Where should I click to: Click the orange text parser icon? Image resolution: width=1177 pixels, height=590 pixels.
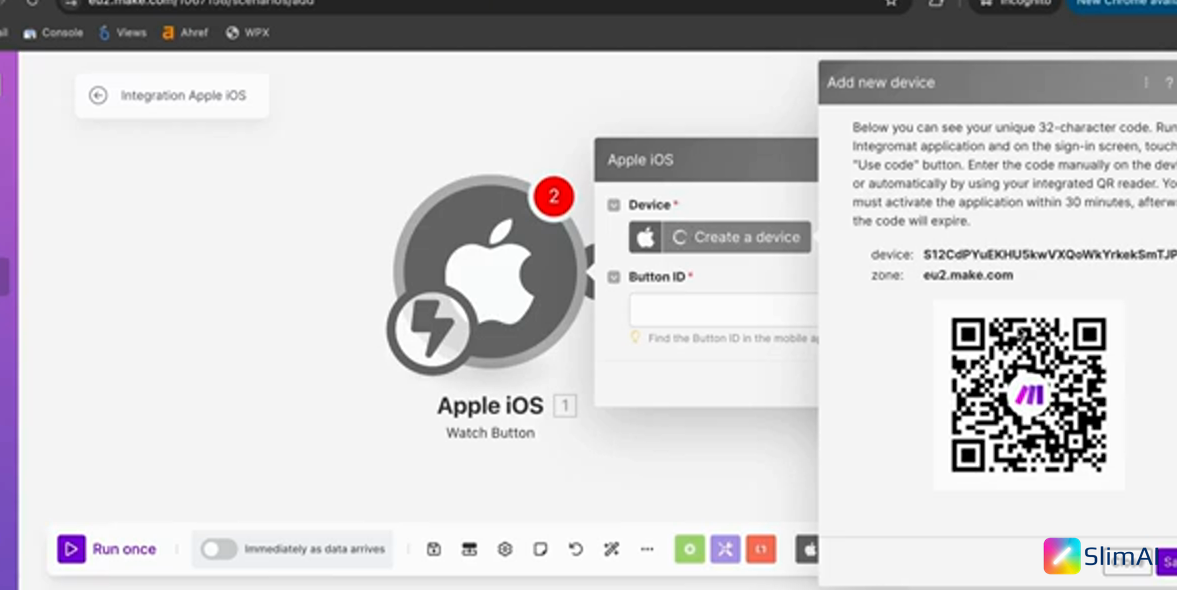coord(761,549)
